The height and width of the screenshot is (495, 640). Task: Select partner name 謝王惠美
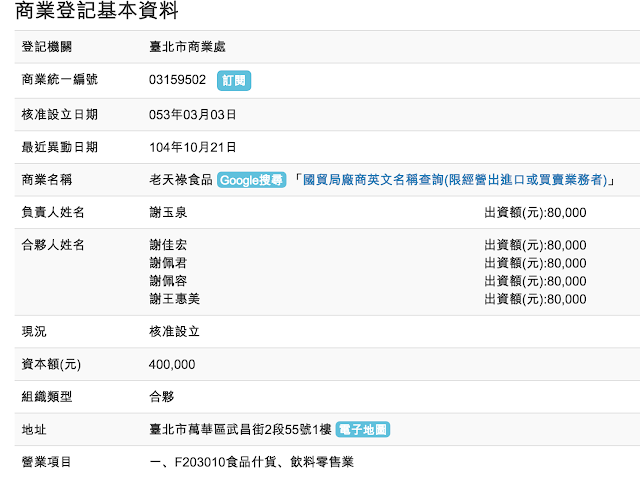174,299
